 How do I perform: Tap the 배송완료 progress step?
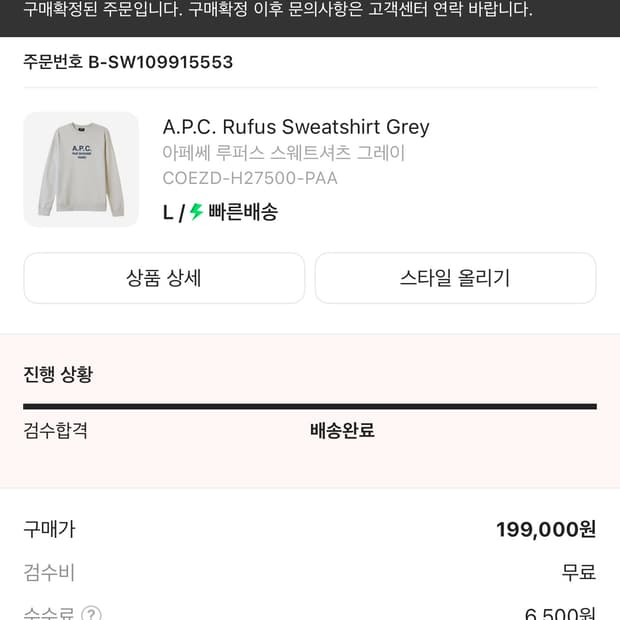pos(342,431)
